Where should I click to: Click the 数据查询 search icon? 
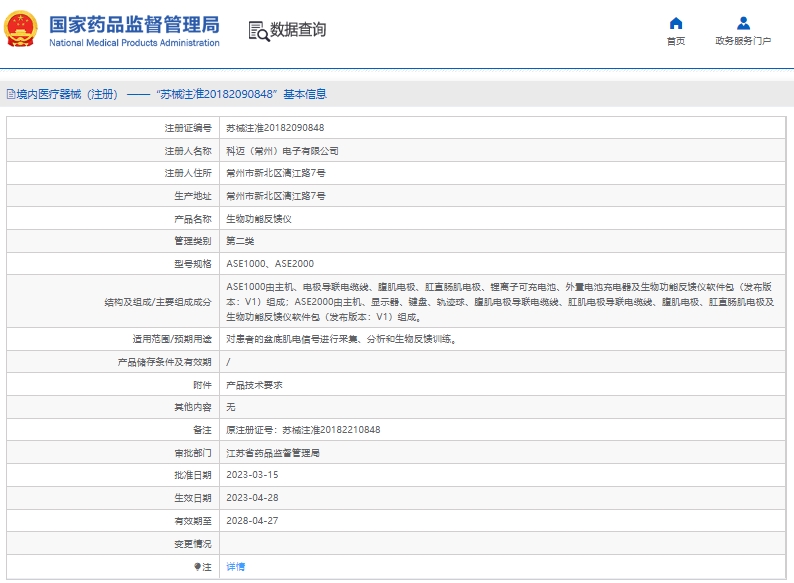259,31
